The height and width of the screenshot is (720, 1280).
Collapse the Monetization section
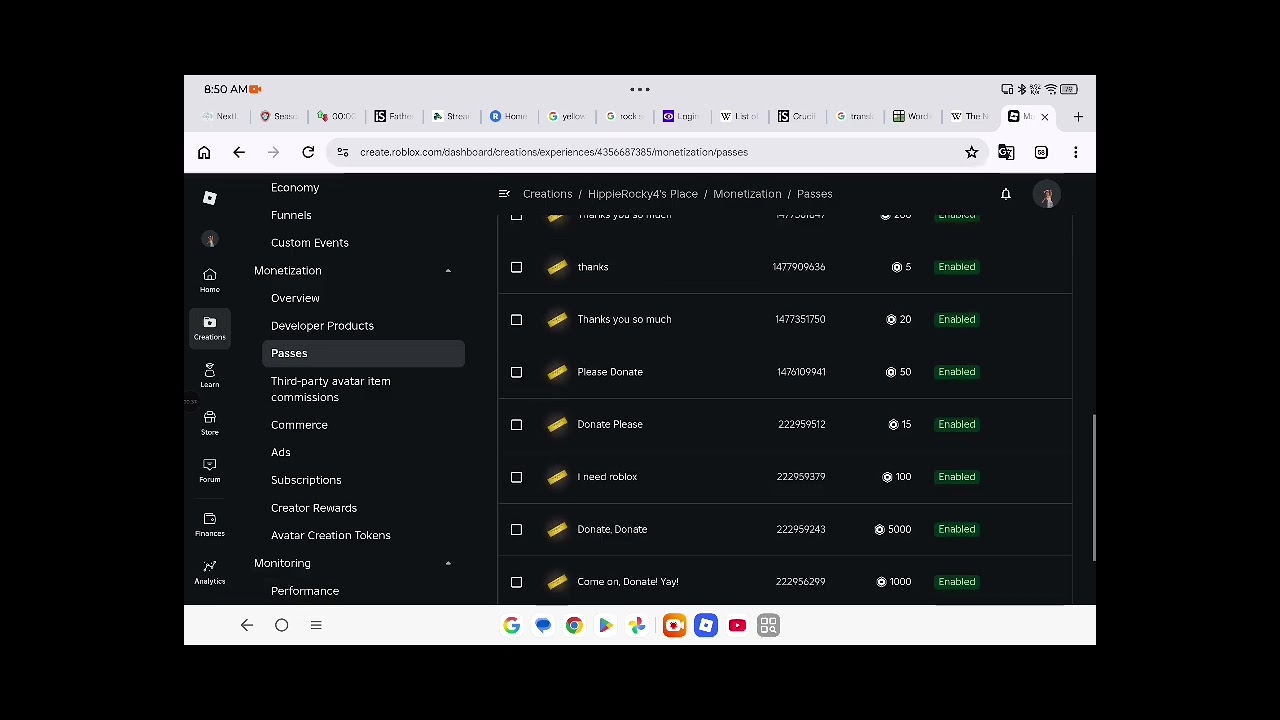coord(448,271)
